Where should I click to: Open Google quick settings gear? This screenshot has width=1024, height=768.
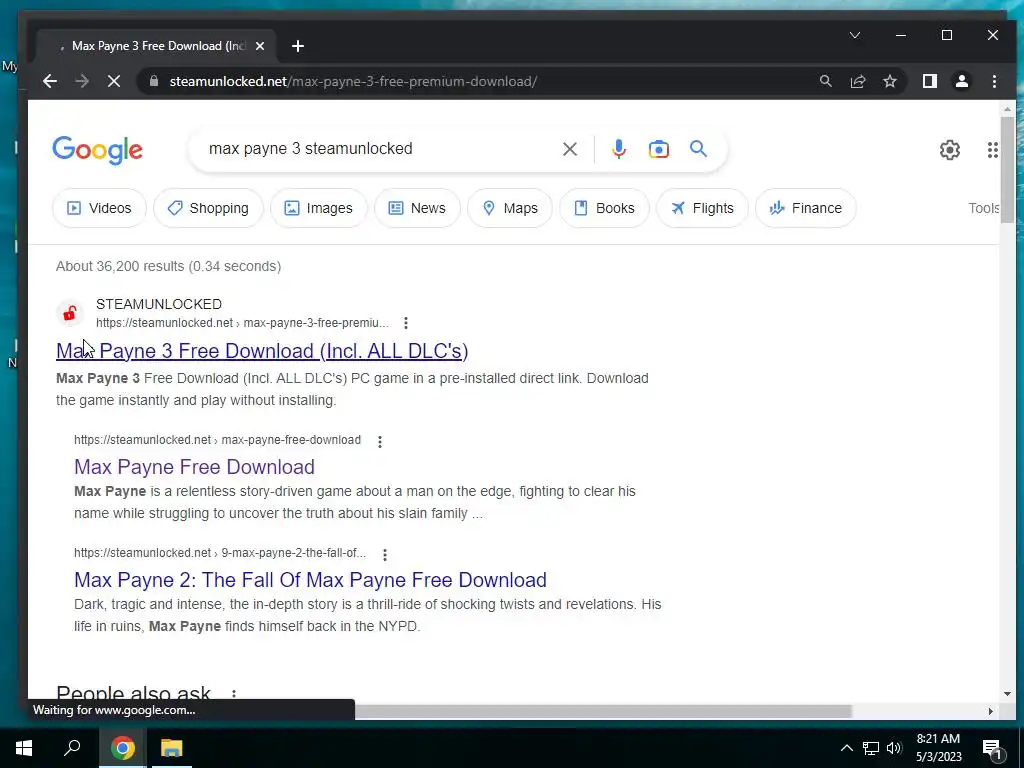[x=950, y=150]
